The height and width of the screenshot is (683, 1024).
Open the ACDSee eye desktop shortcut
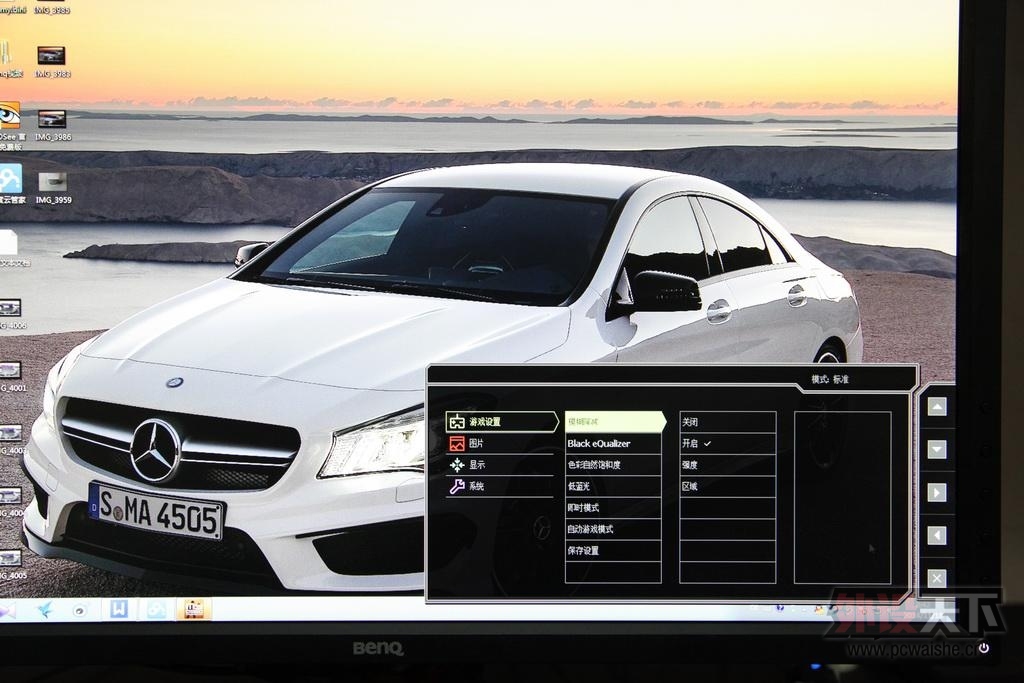(x=9, y=124)
